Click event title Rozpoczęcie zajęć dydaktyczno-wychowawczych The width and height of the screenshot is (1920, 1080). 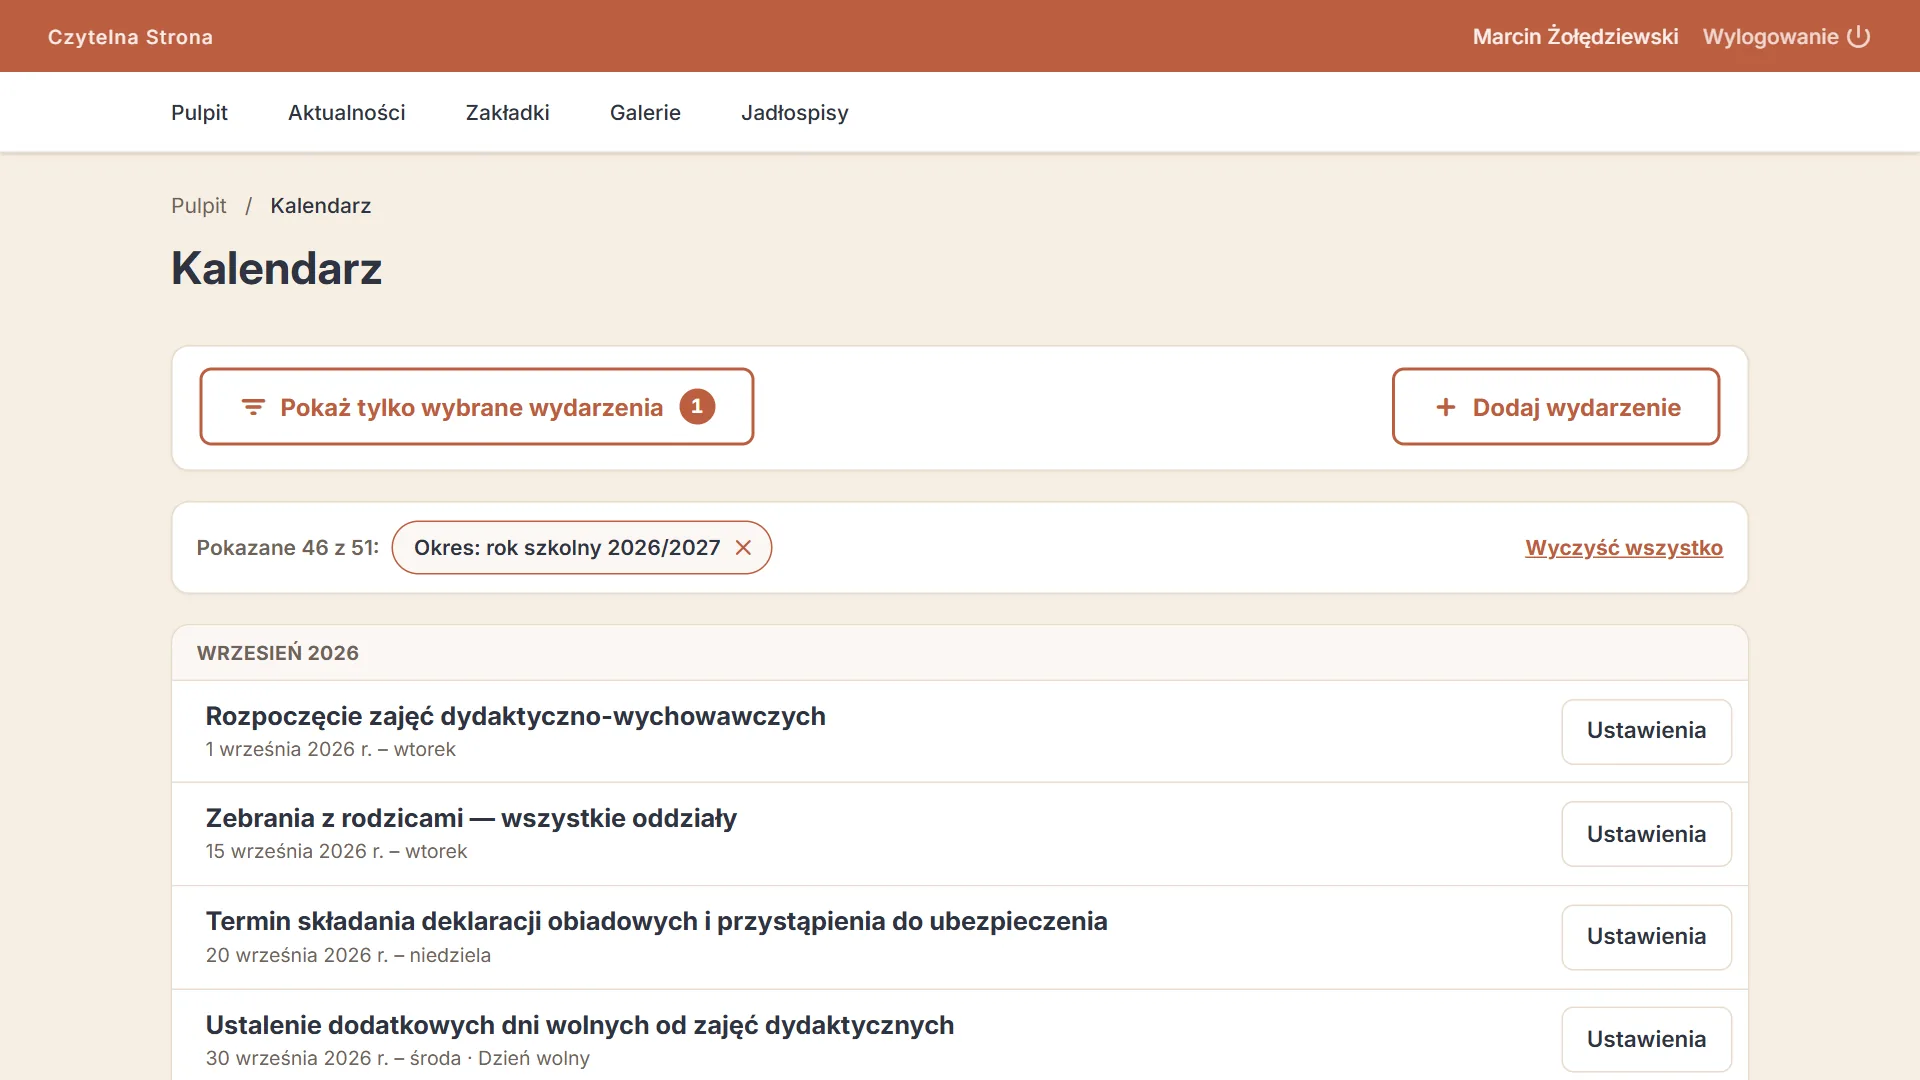pos(515,716)
